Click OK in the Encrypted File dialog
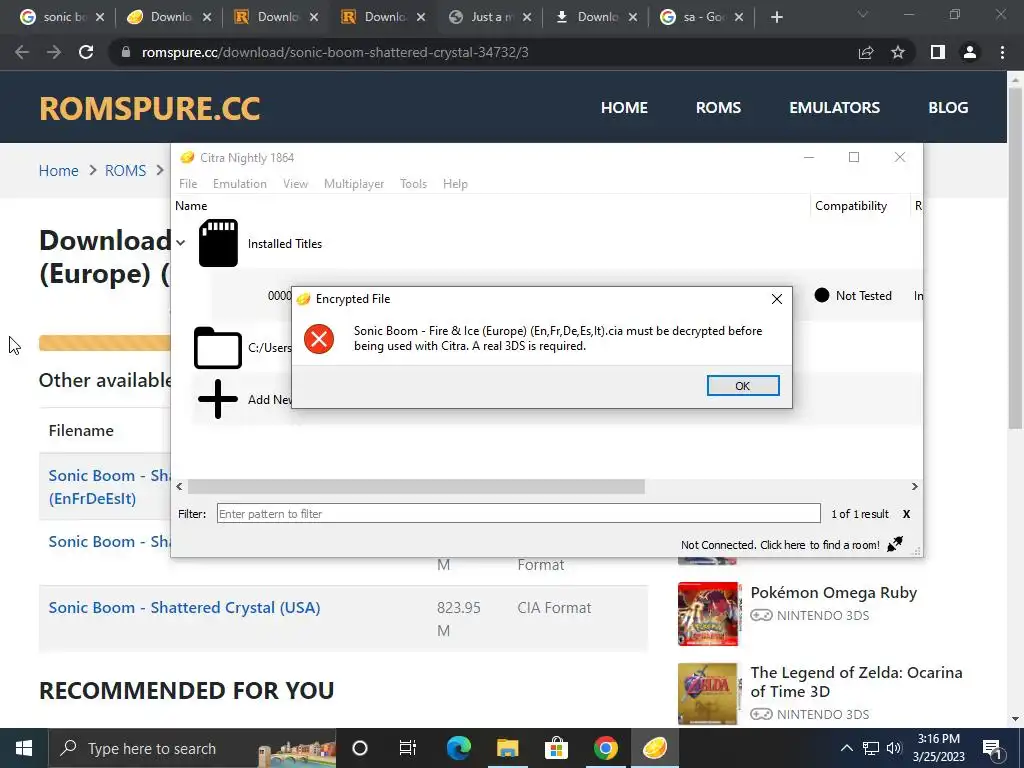This screenshot has width=1024, height=768. pos(743,385)
